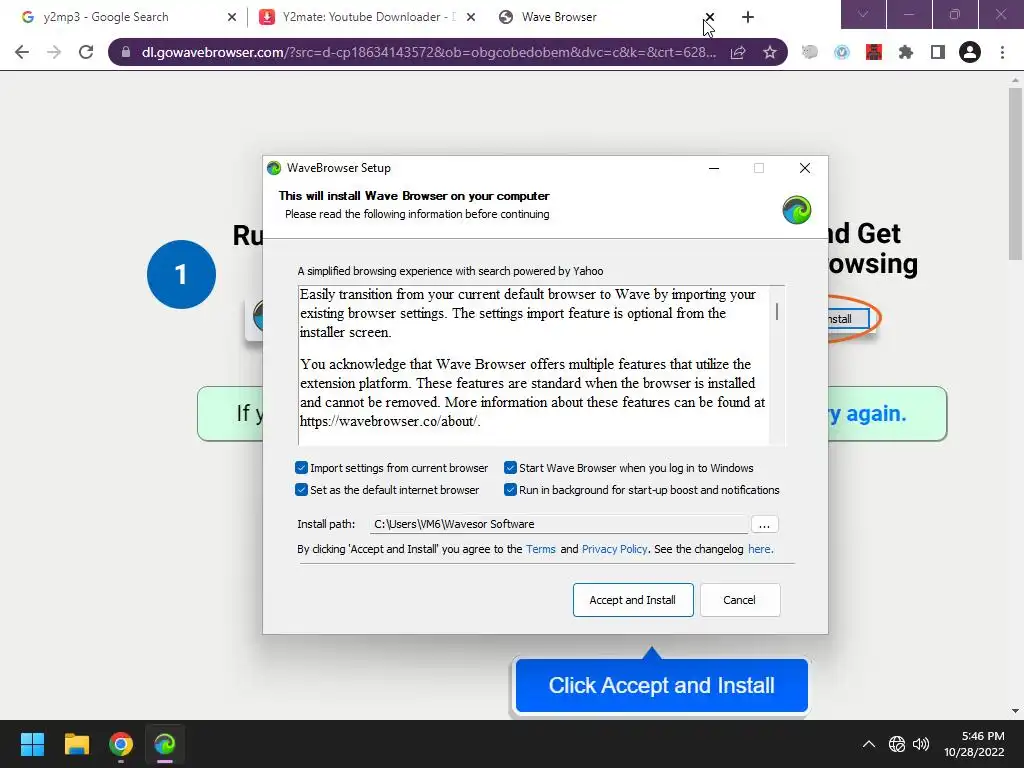This screenshot has width=1024, height=768.
Task: Browse install path with the ... button
Action: coord(764,524)
